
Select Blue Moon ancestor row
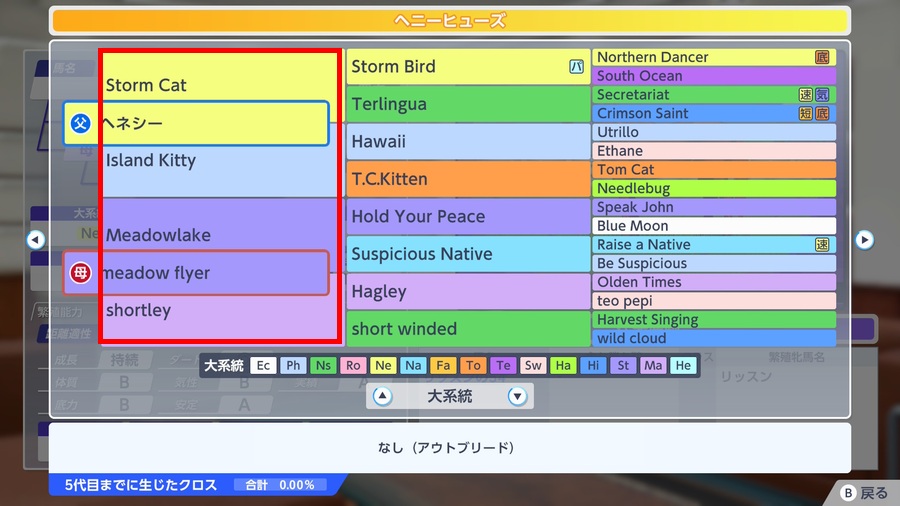(714, 225)
